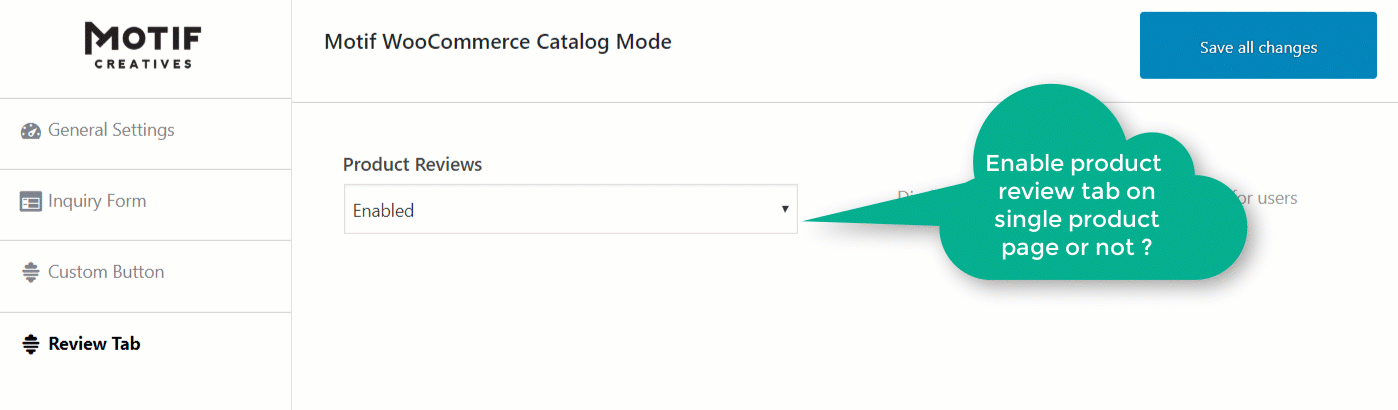Click the General Settings gauge icon

click(31, 131)
